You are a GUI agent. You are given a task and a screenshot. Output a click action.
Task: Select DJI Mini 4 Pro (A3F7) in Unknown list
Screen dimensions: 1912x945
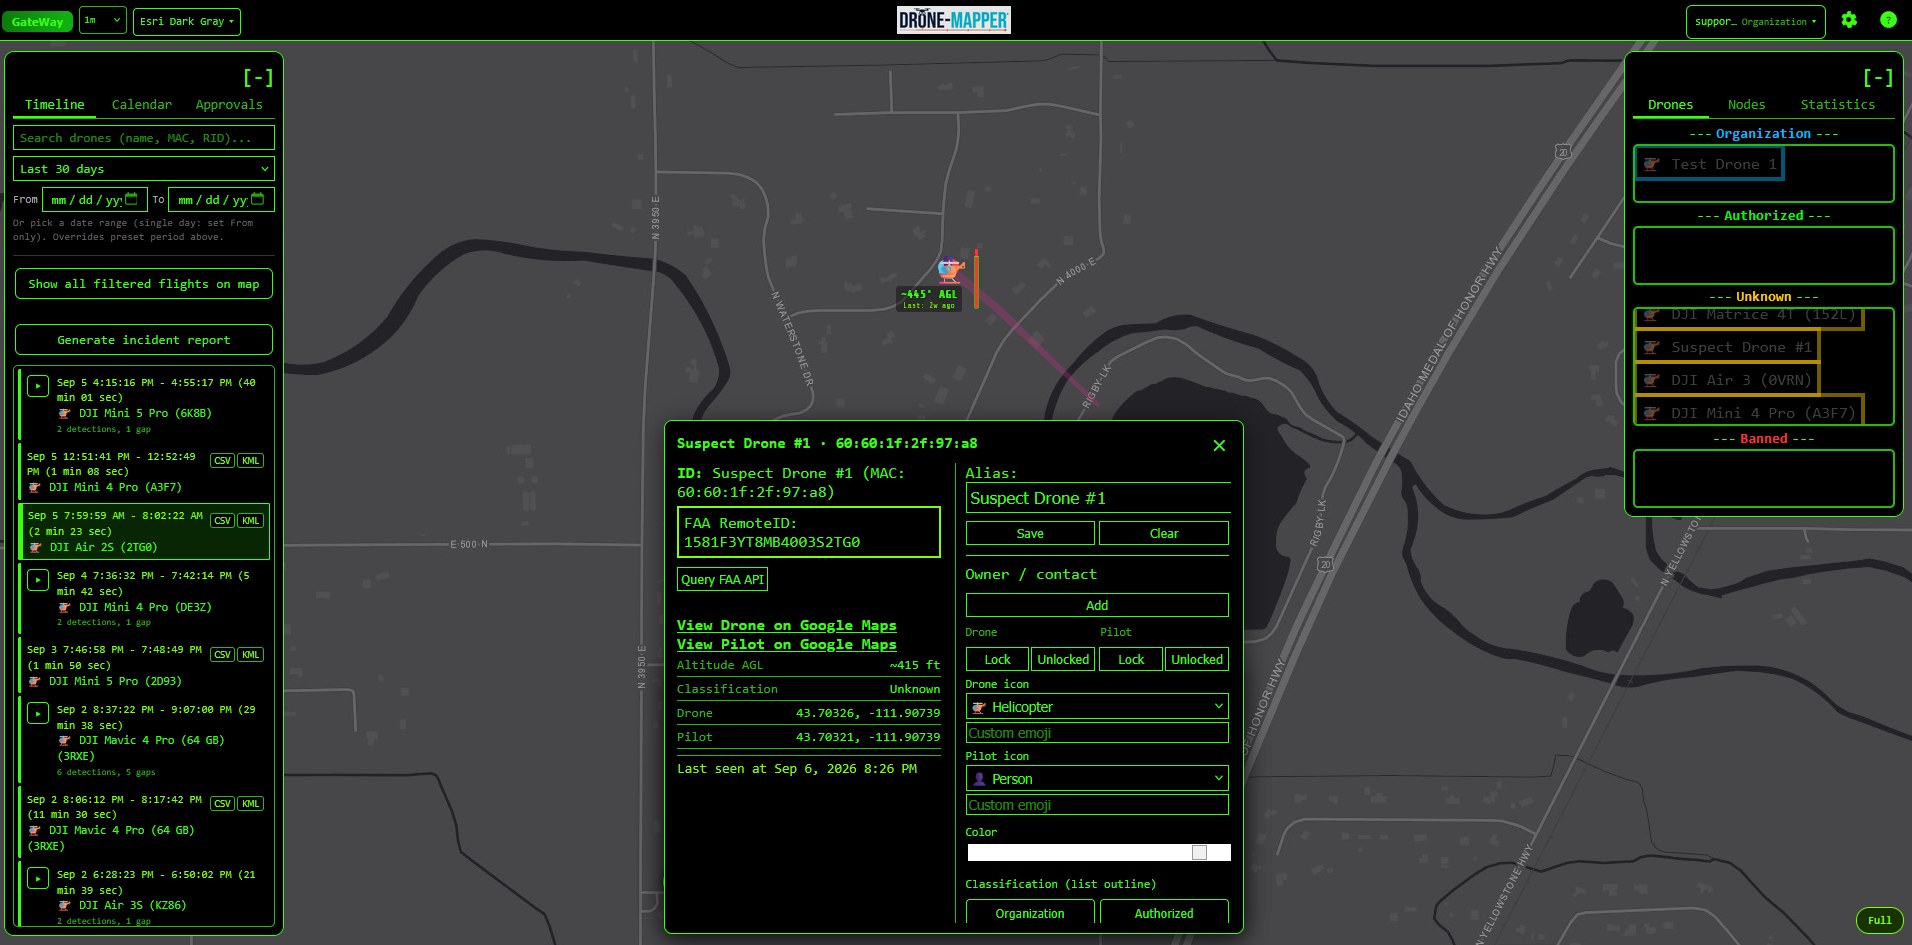coord(1749,411)
